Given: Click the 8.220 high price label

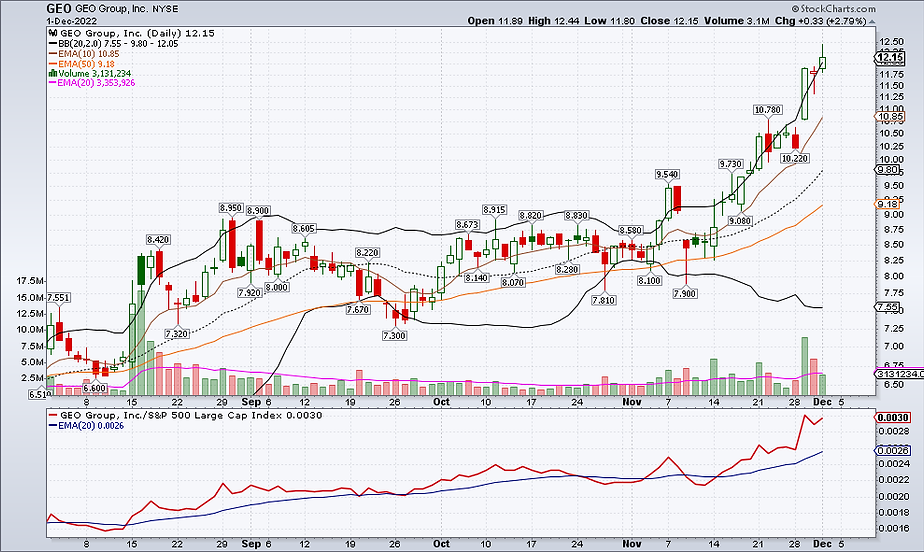Looking at the screenshot, I should click(x=367, y=253).
